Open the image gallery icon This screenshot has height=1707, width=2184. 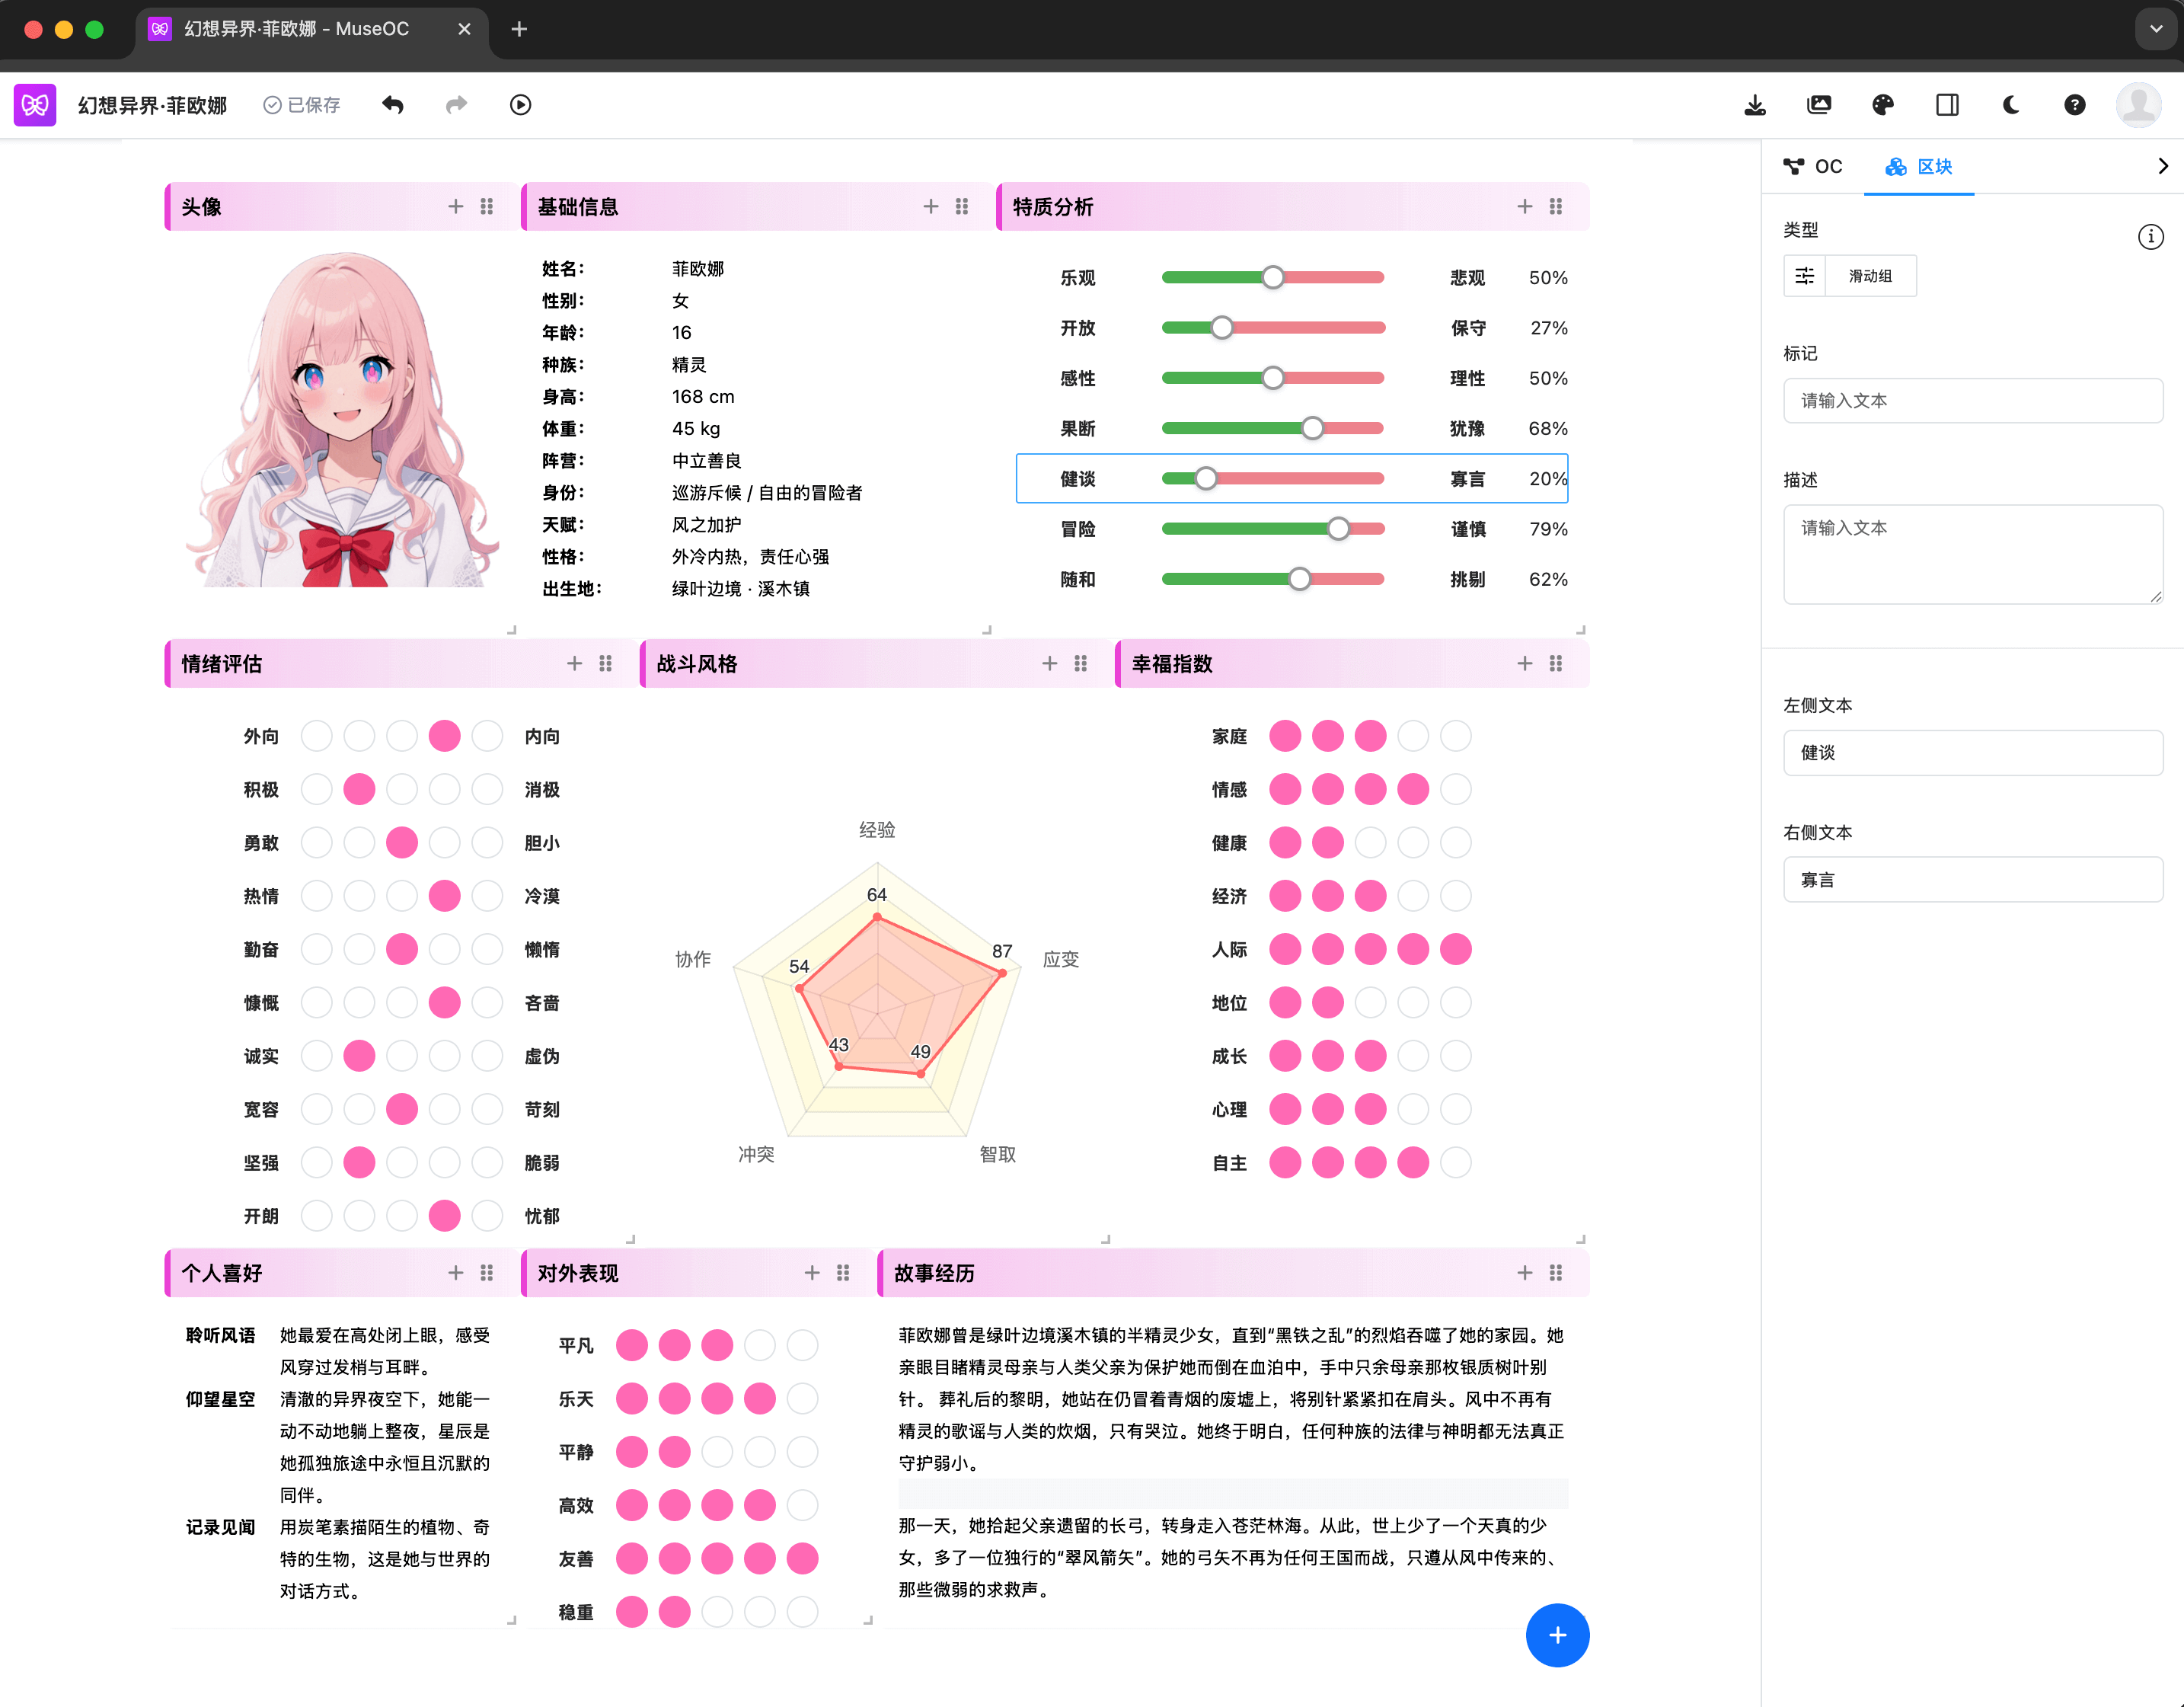(x=1819, y=105)
